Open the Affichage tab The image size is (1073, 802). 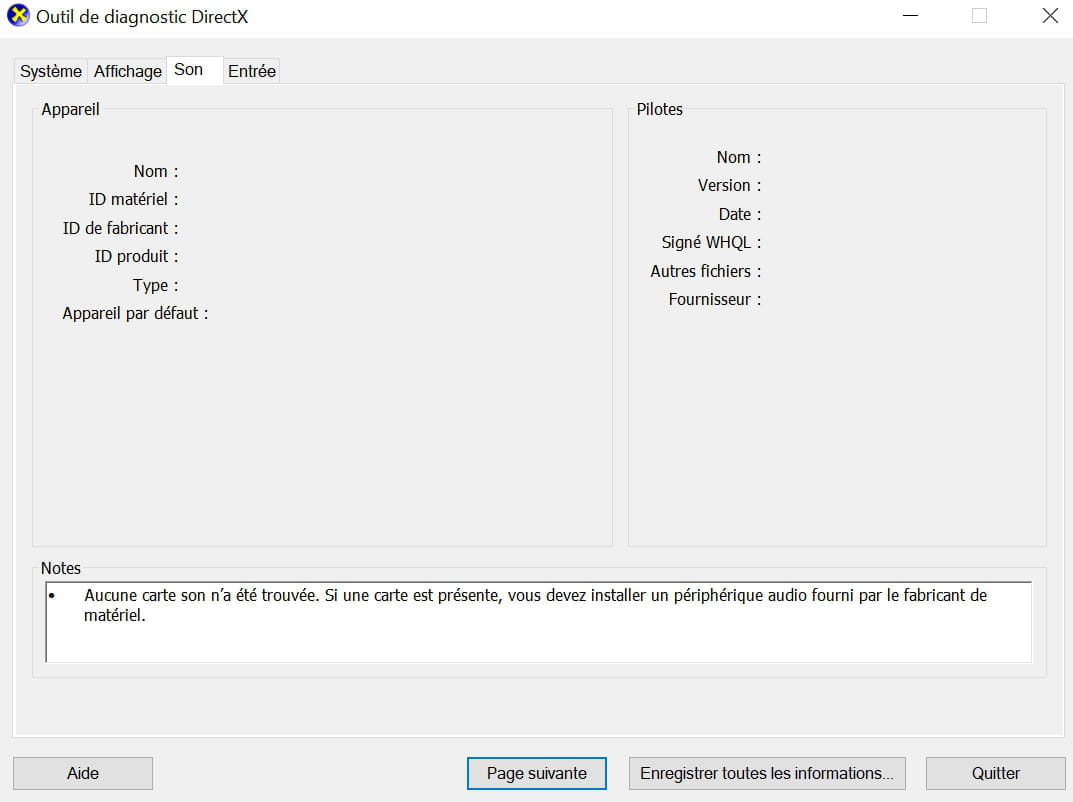click(x=127, y=71)
